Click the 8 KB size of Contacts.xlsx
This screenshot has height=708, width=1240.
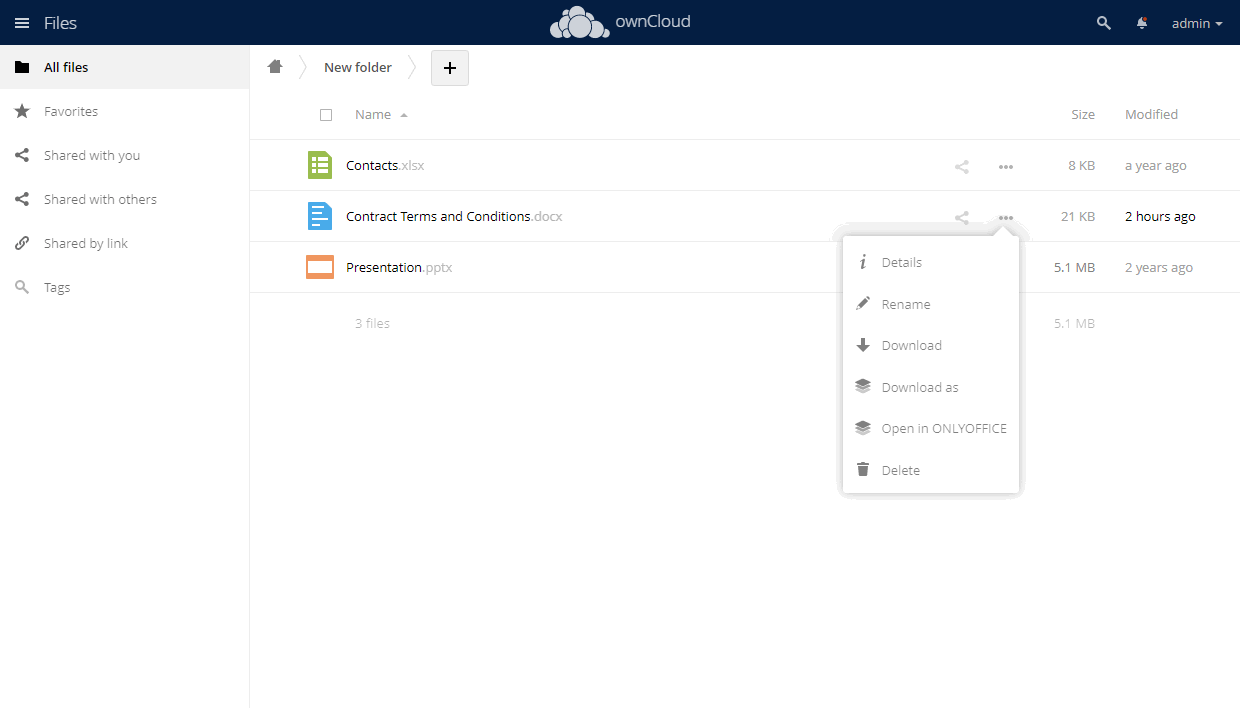(x=1081, y=166)
